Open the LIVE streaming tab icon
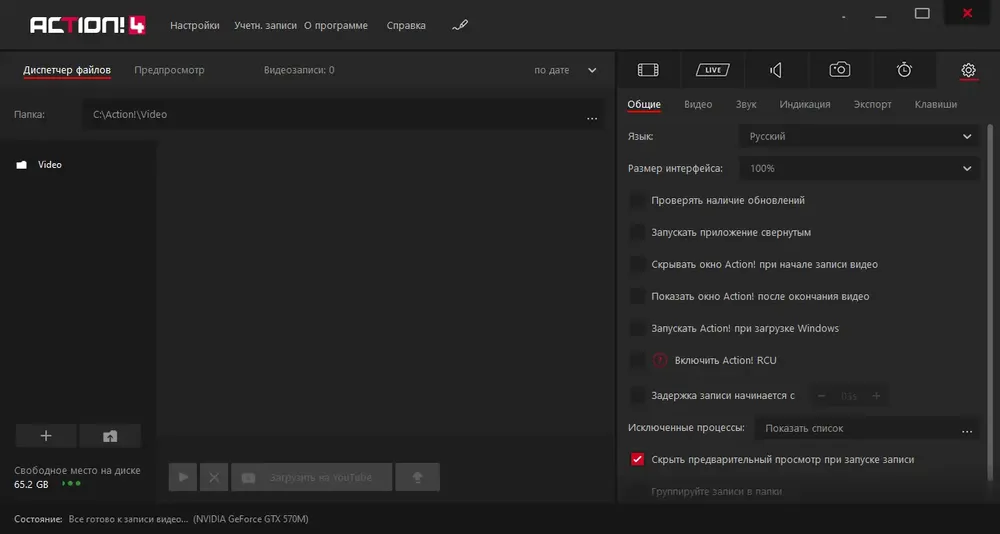This screenshot has height=534, width=1000. point(712,70)
